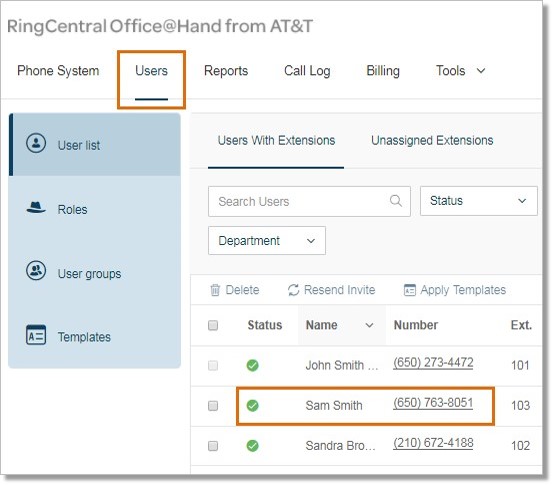Screen dimensions: 553x485
Task: Click the Resend Invite refresh icon
Action: [293, 290]
